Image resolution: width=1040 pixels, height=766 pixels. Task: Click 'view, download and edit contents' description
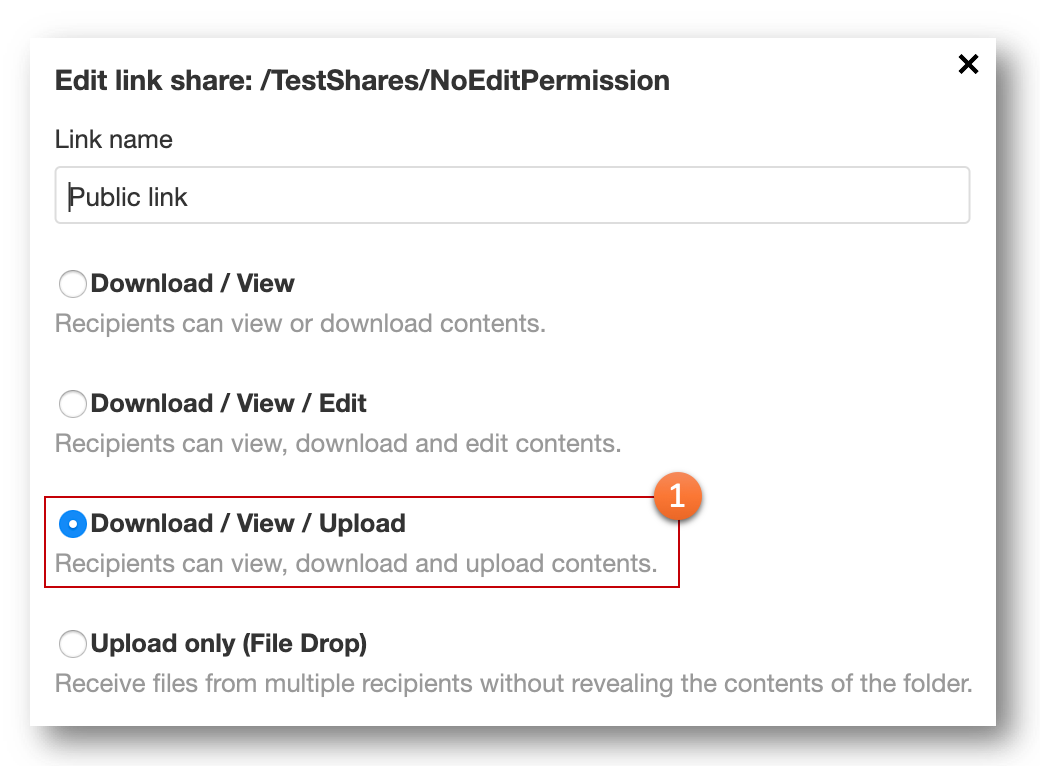pyautogui.click(x=338, y=444)
